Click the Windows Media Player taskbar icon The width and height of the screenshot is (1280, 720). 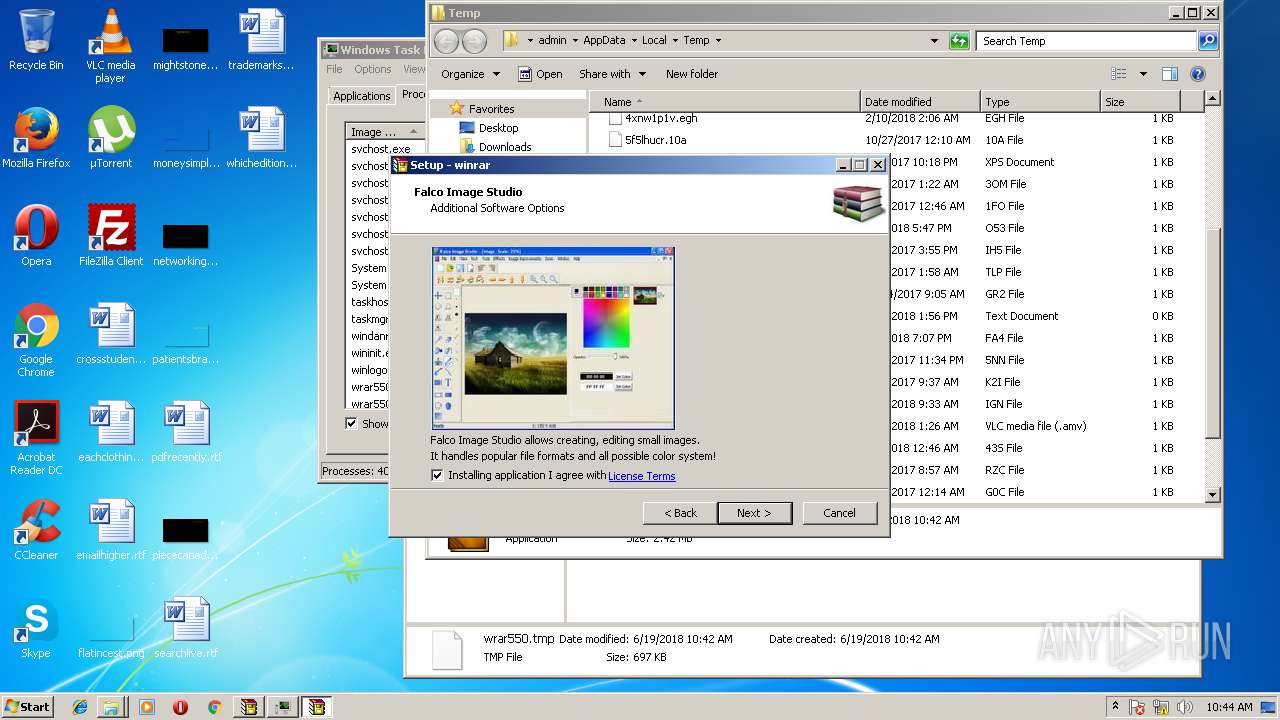147,707
